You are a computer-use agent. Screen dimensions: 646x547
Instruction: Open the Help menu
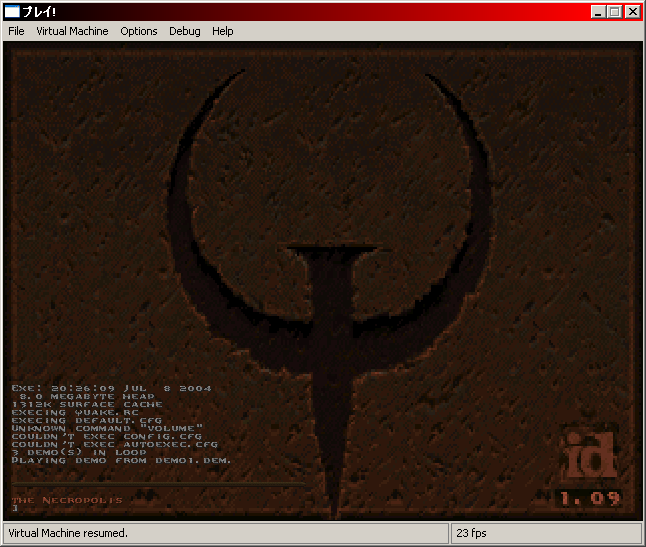[222, 31]
